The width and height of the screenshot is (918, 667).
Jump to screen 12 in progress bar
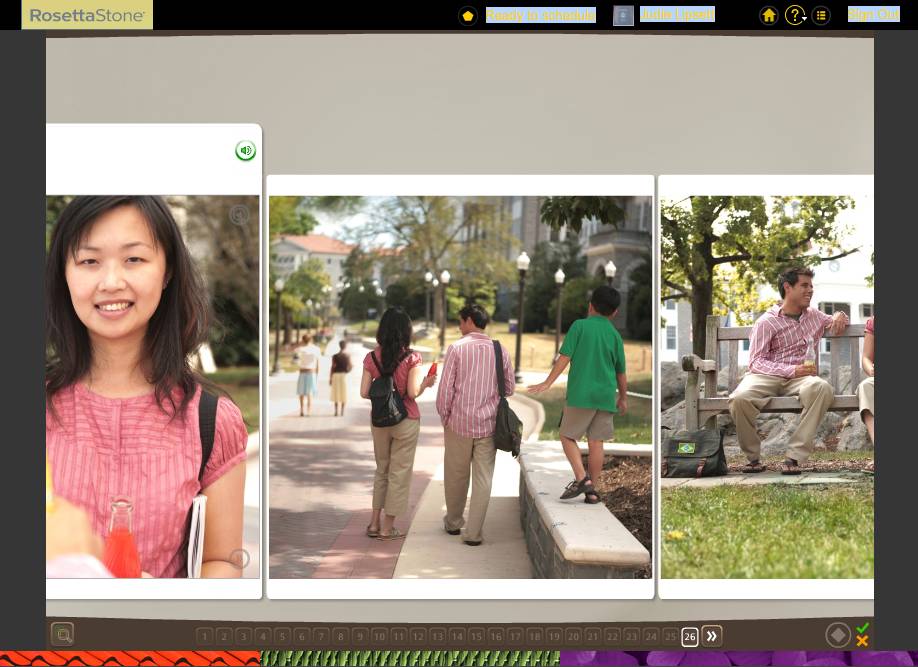pos(418,636)
